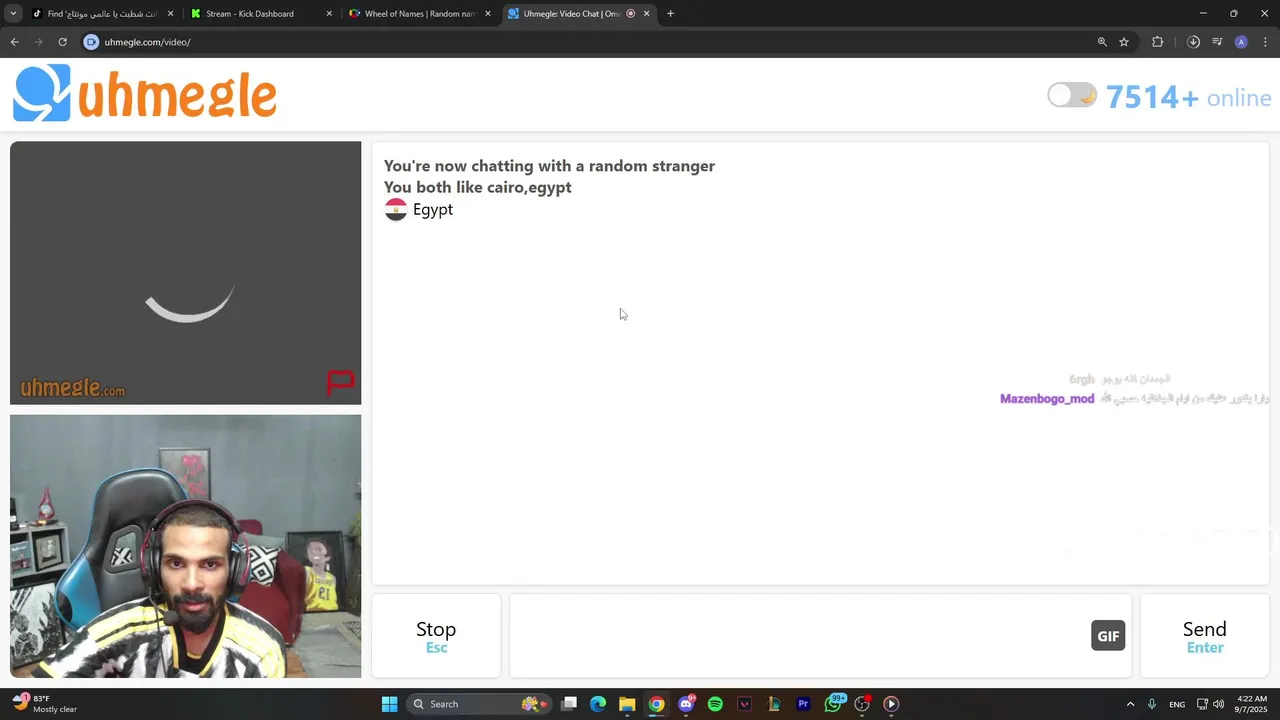Click the taskbar Search box
The image size is (1280, 720).
[478, 704]
